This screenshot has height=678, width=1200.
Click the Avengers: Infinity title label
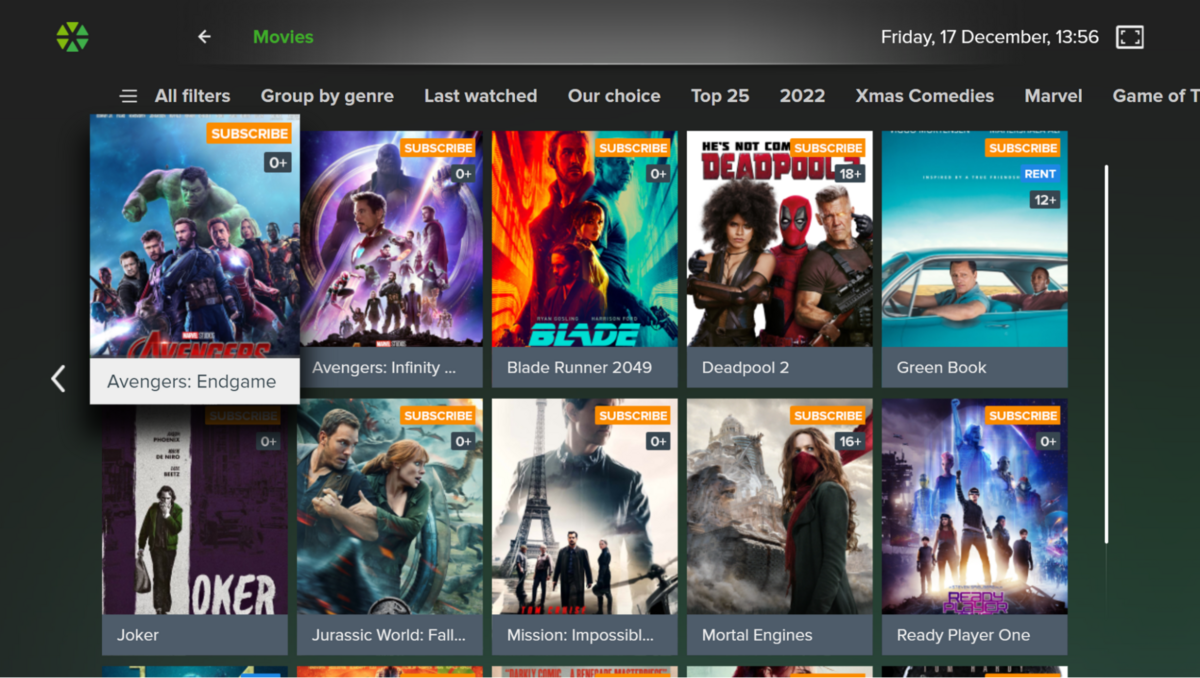click(x=384, y=367)
